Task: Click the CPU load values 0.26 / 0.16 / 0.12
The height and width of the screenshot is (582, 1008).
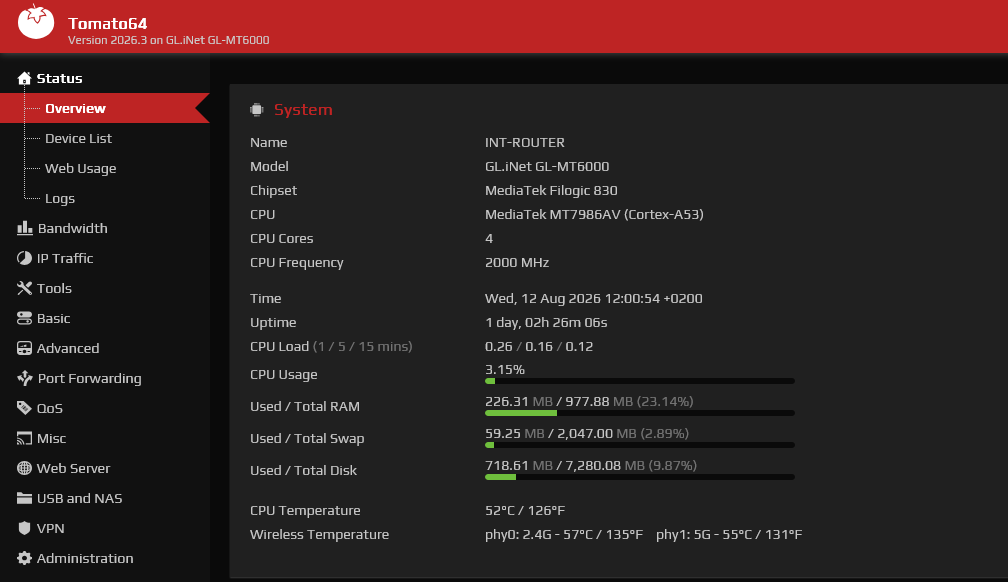Action: pos(539,346)
